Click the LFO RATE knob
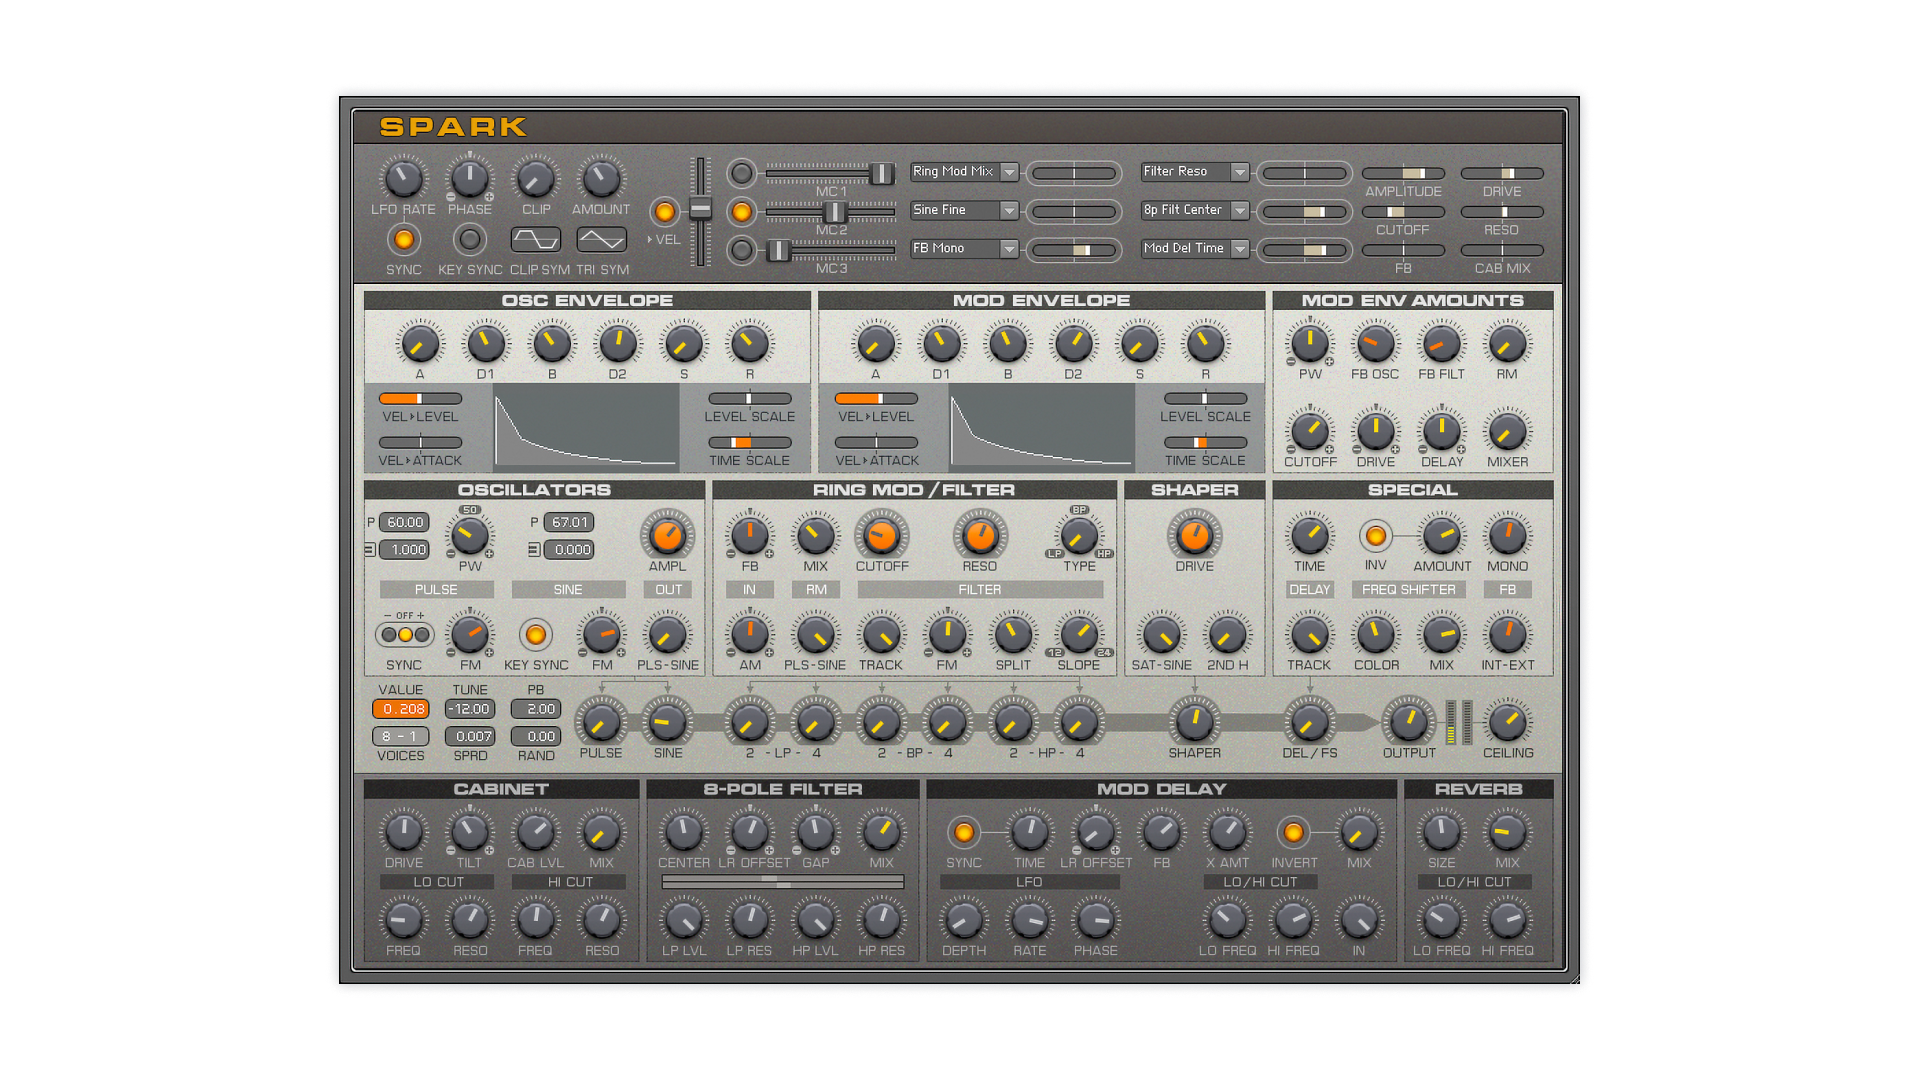Image resolution: width=1920 pixels, height=1080 pixels. pos(403,180)
